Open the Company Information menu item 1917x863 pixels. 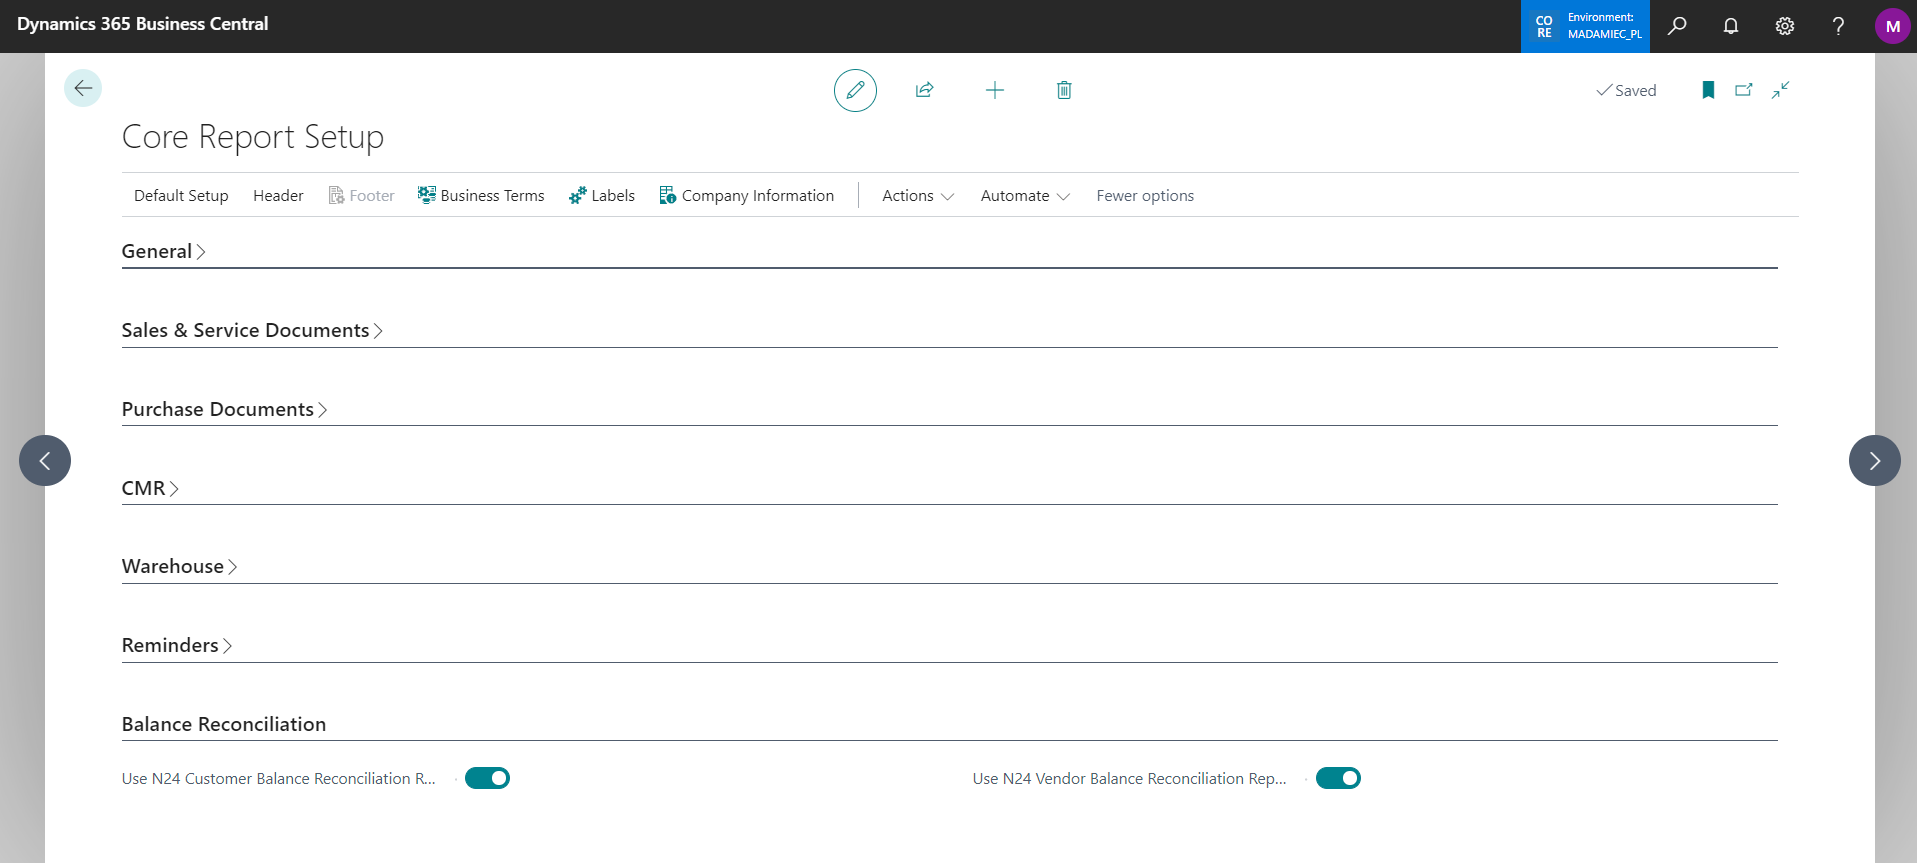tap(746, 196)
